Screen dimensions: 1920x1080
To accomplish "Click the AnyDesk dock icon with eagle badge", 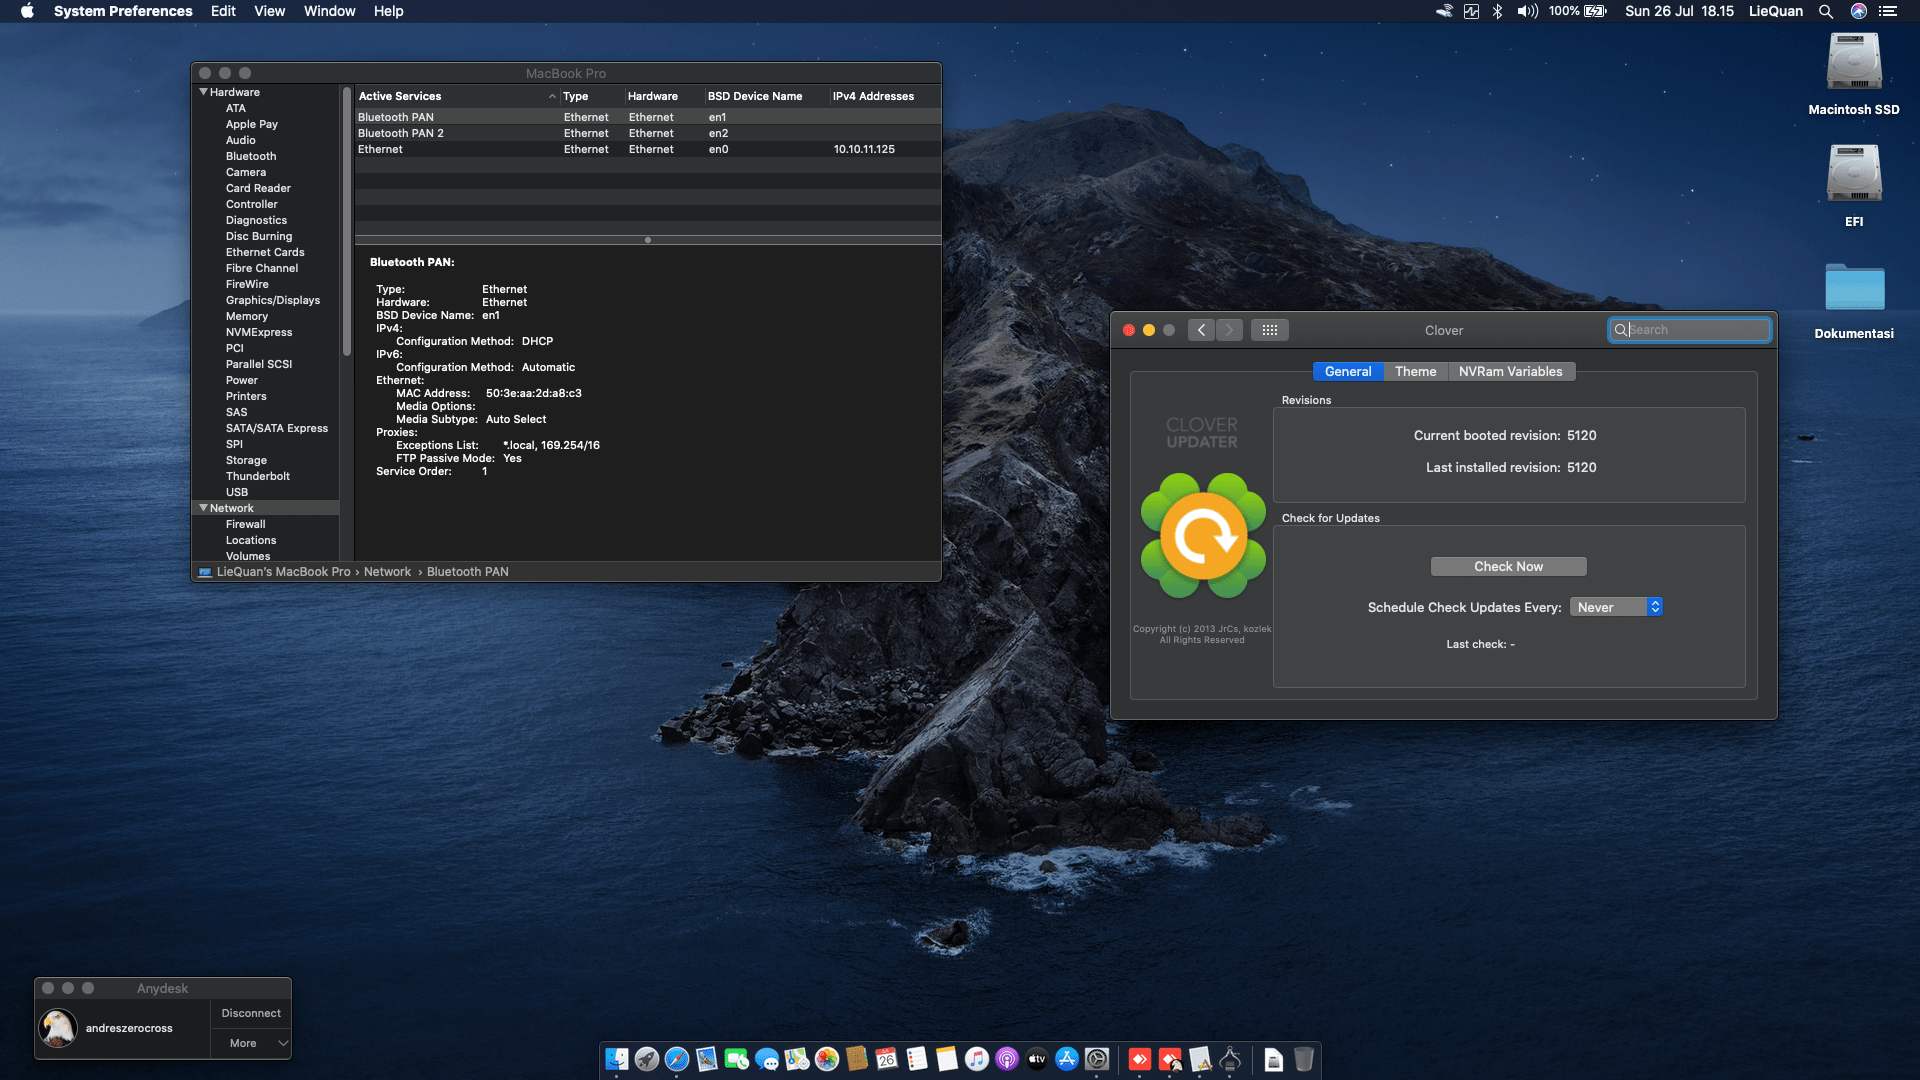I will (x=1170, y=1059).
